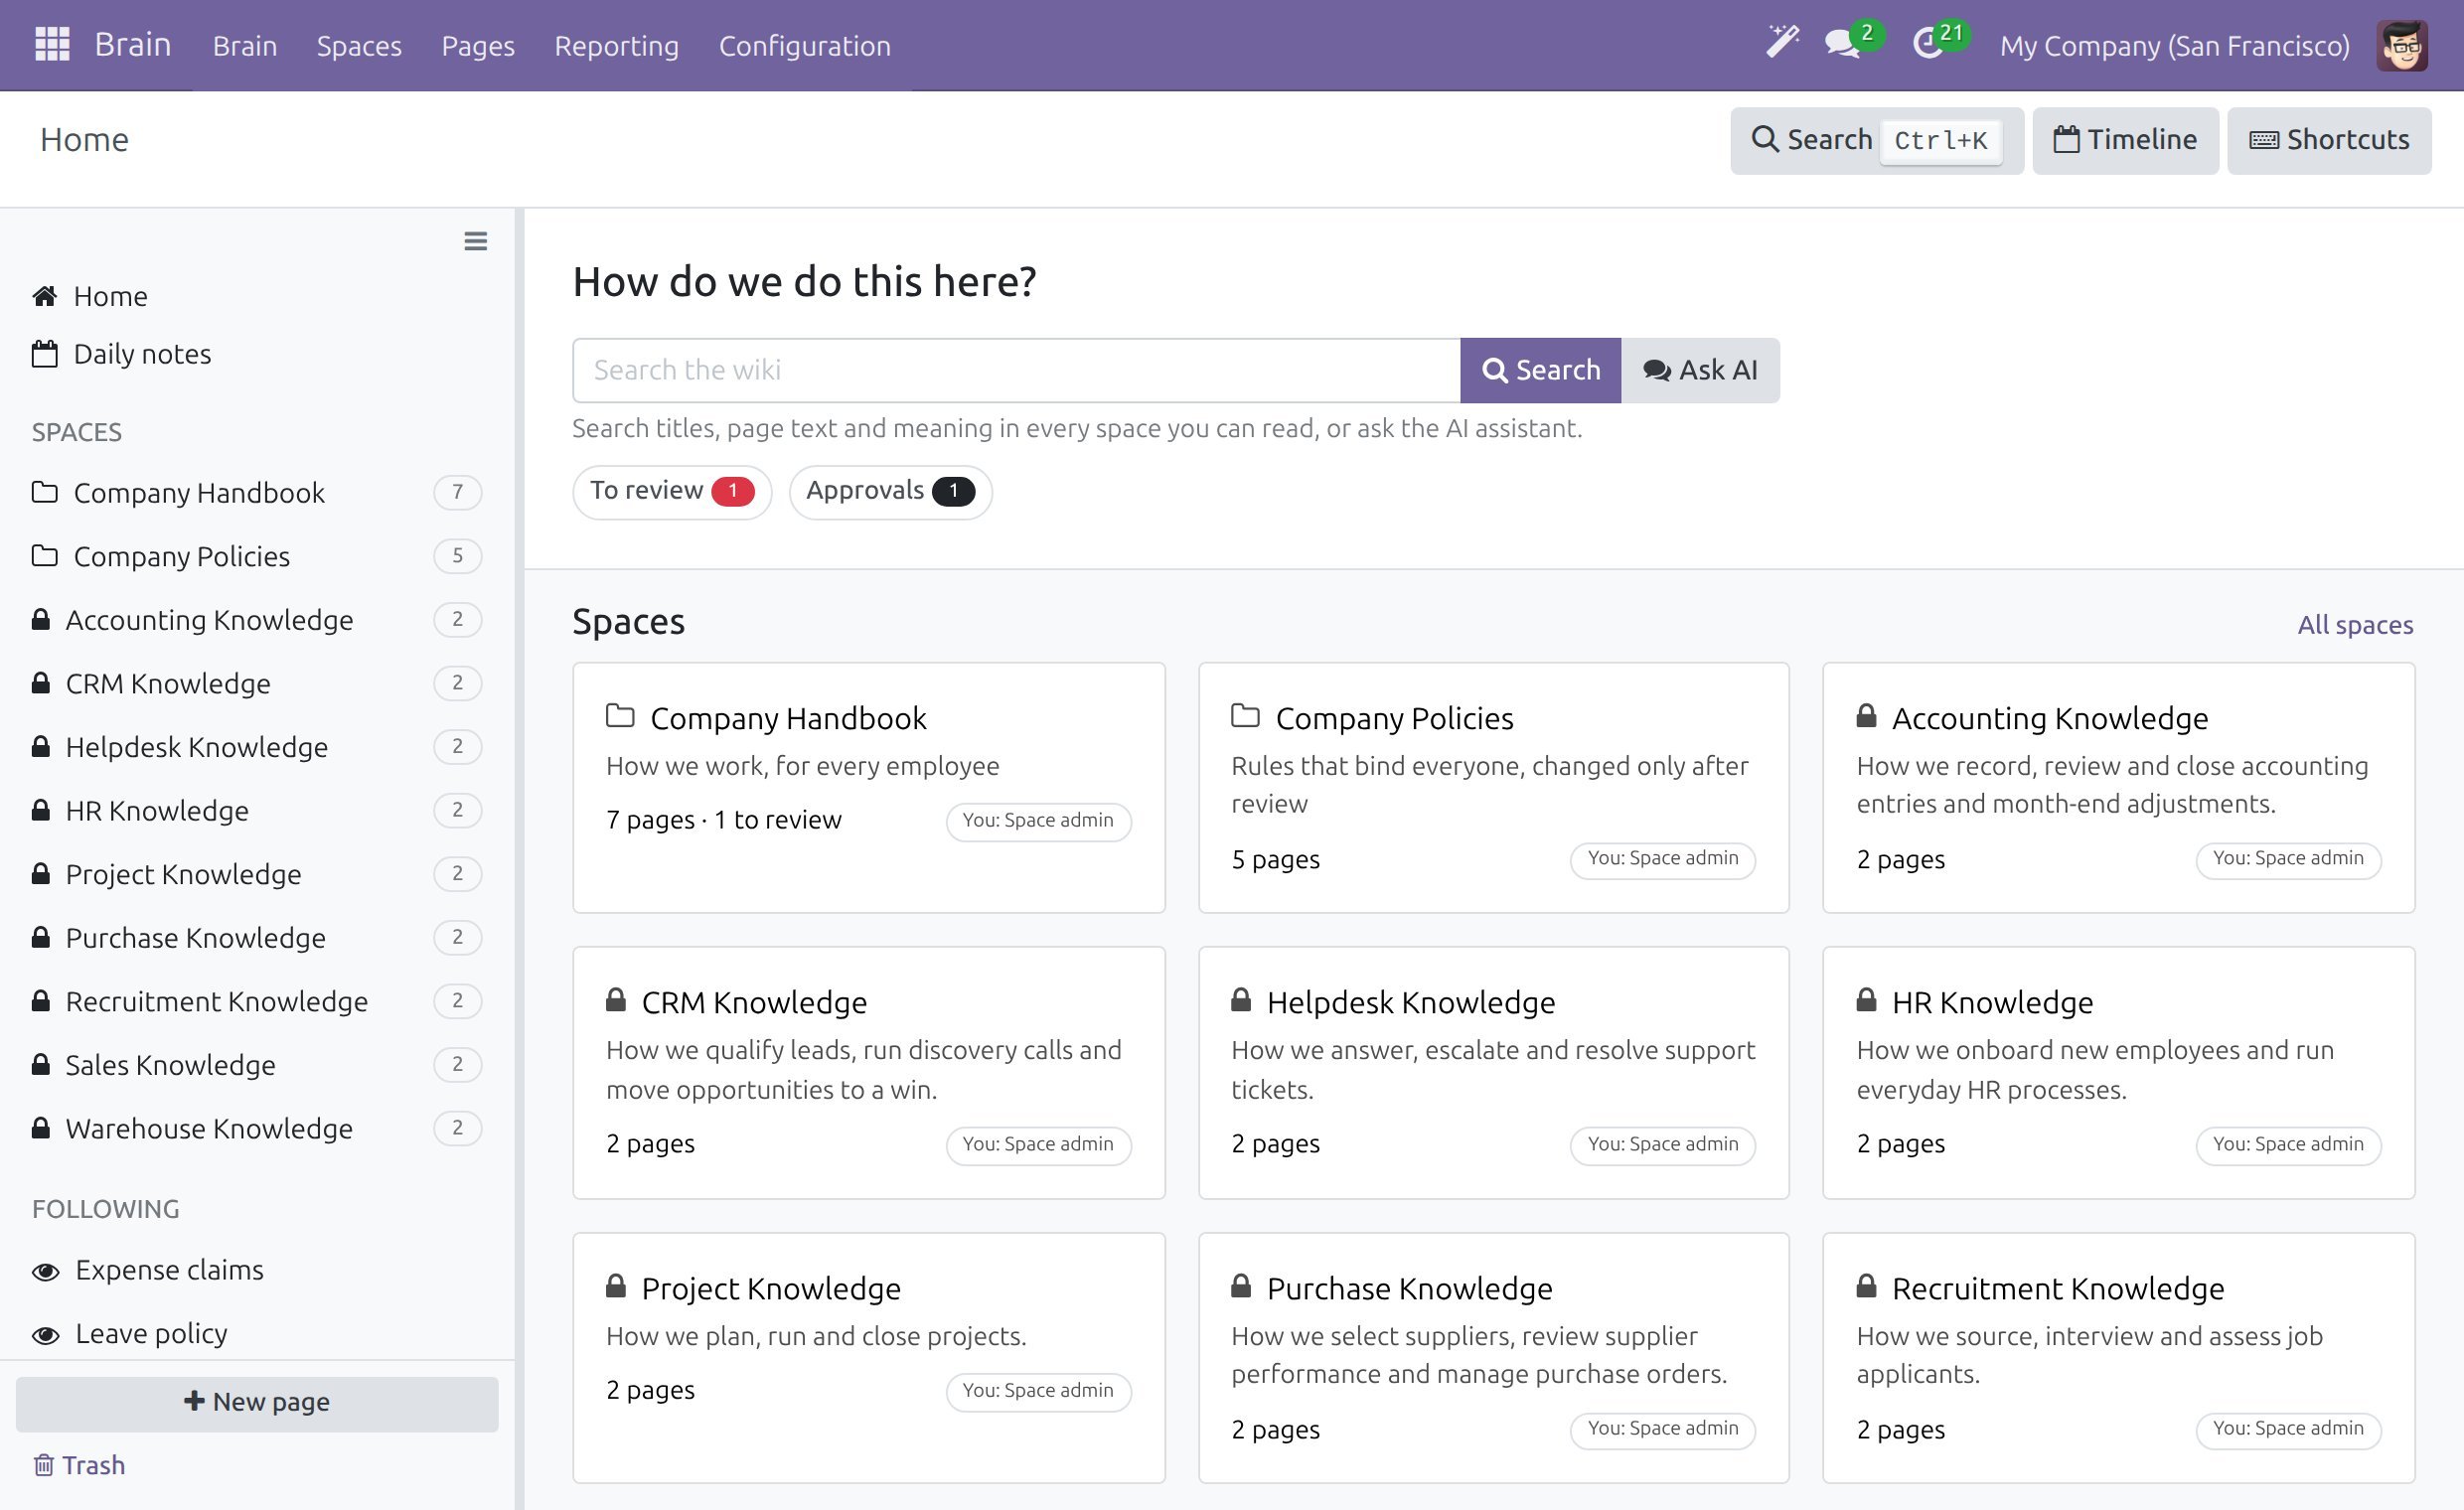Open followed page Expense claims

[257, 1270]
